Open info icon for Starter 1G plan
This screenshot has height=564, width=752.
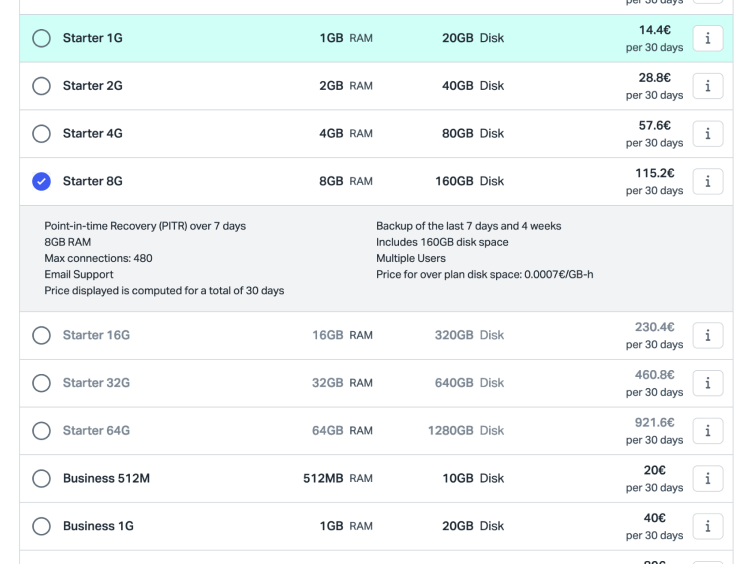tap(707, 38)
